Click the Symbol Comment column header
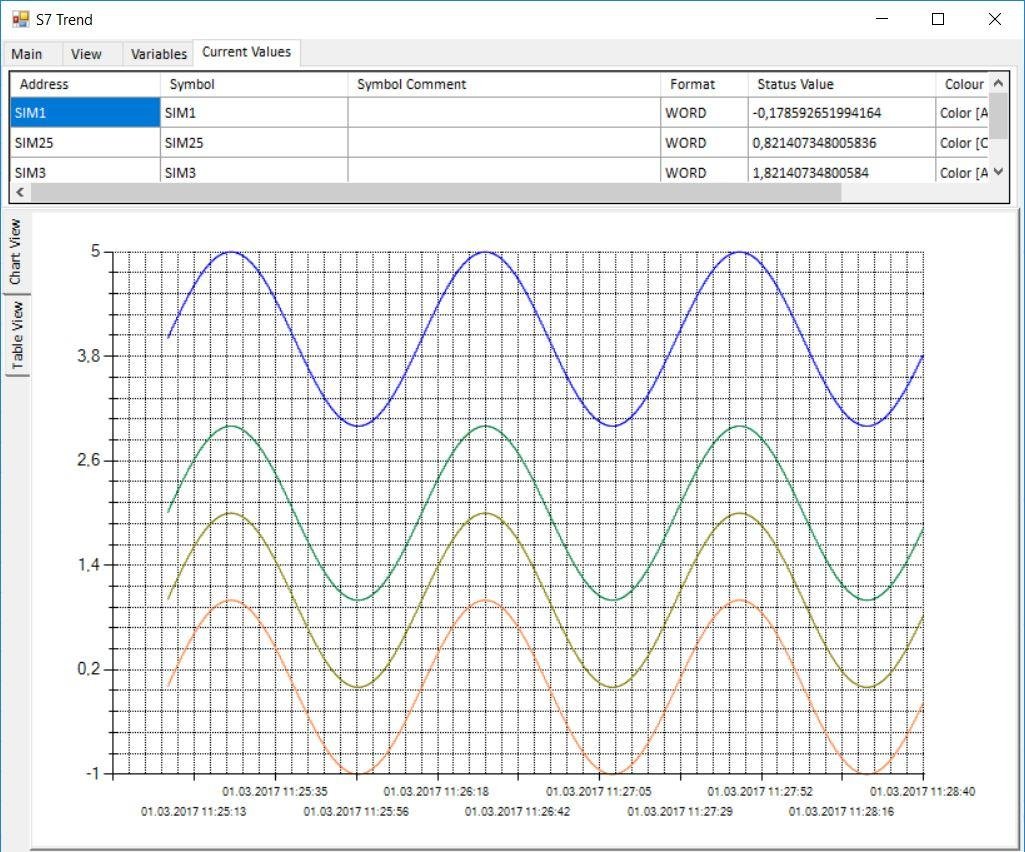The width and height of the screenshot is (1025, 852). tap(503, 85)
